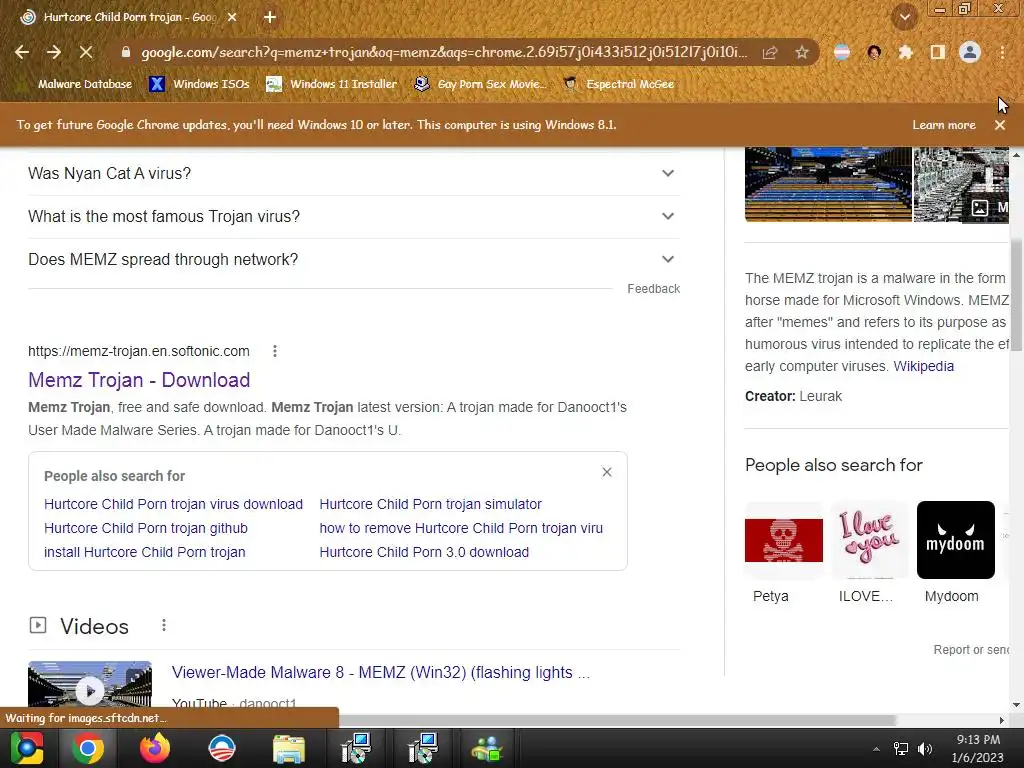Open the Start button on taskbar
This screenshot has width=1024, height=768.
[26, 748]
